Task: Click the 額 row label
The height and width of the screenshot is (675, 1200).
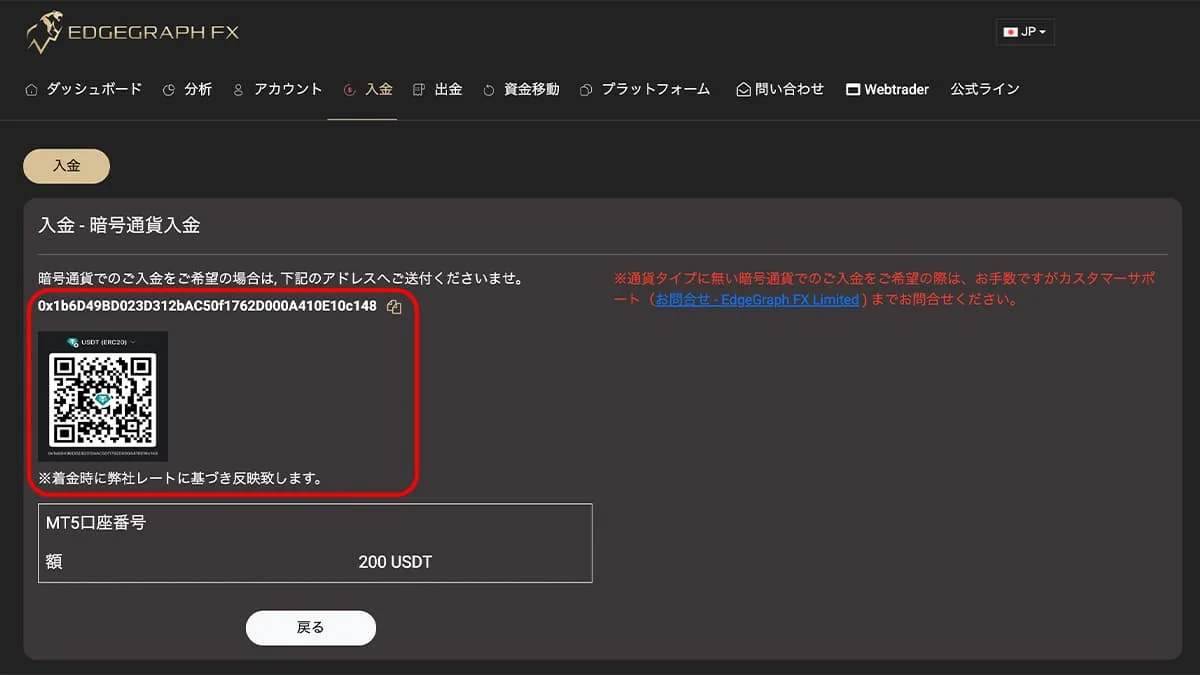Action: click(x=54, y=562)
